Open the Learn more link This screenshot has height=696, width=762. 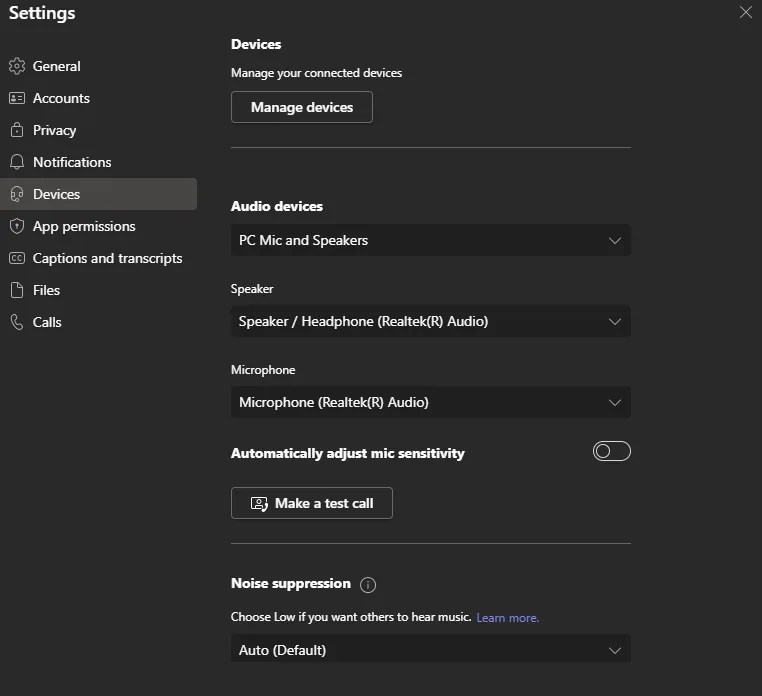point(507,618)
